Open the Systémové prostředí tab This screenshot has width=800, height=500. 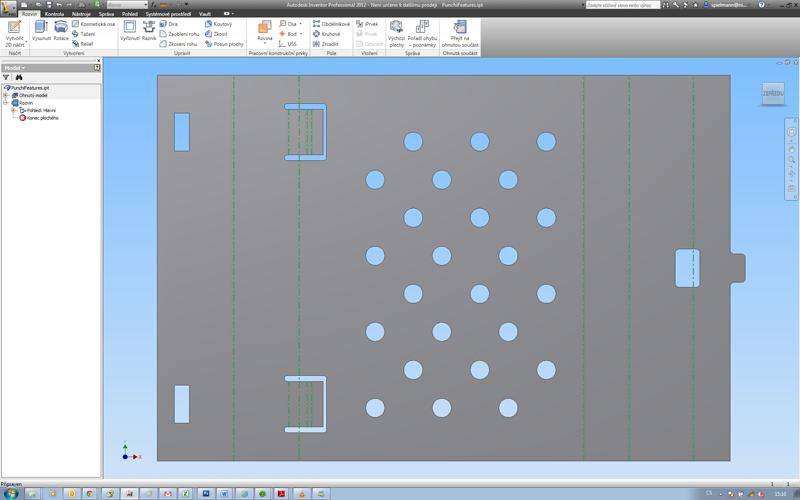168,14
